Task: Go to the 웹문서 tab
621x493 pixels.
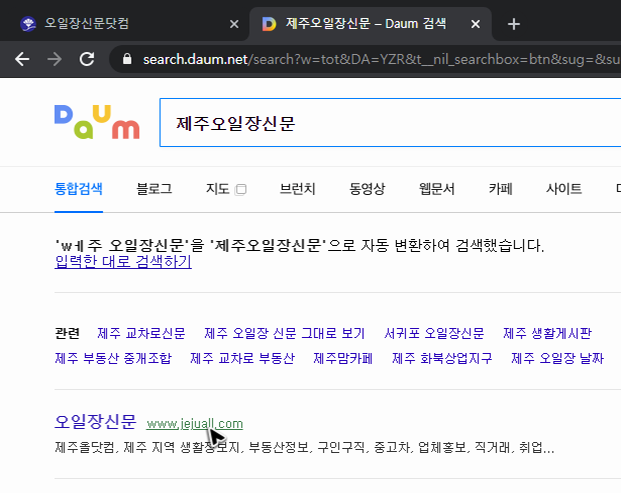Action: tap(437, 189)
